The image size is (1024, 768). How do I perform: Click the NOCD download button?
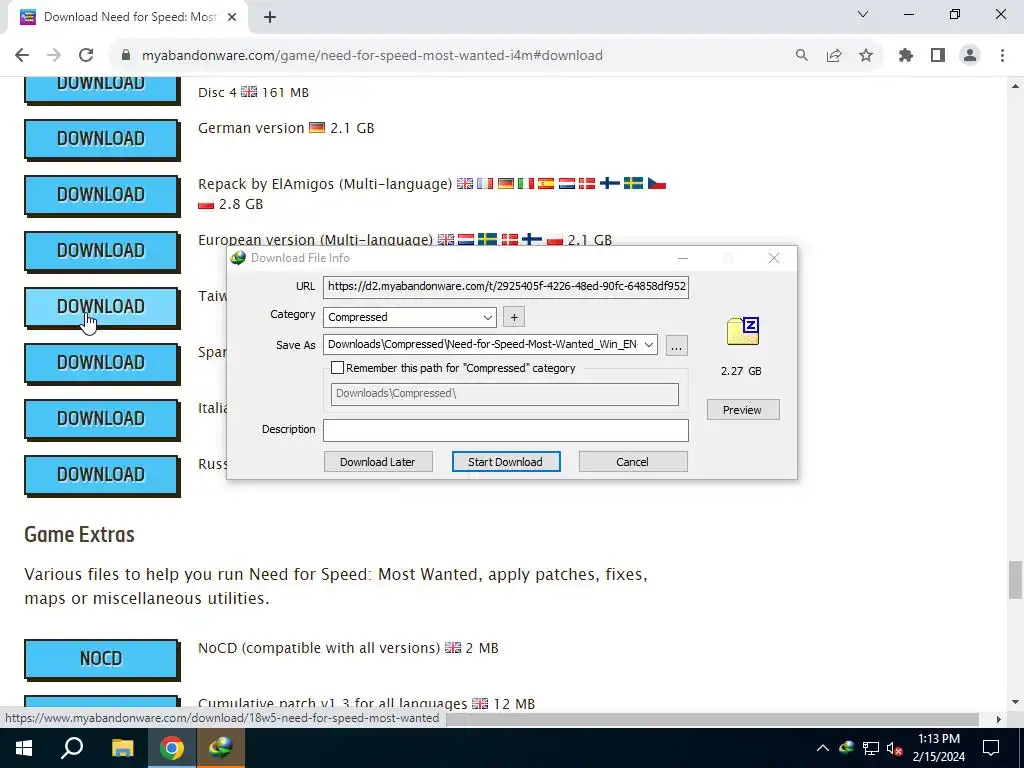101,658
